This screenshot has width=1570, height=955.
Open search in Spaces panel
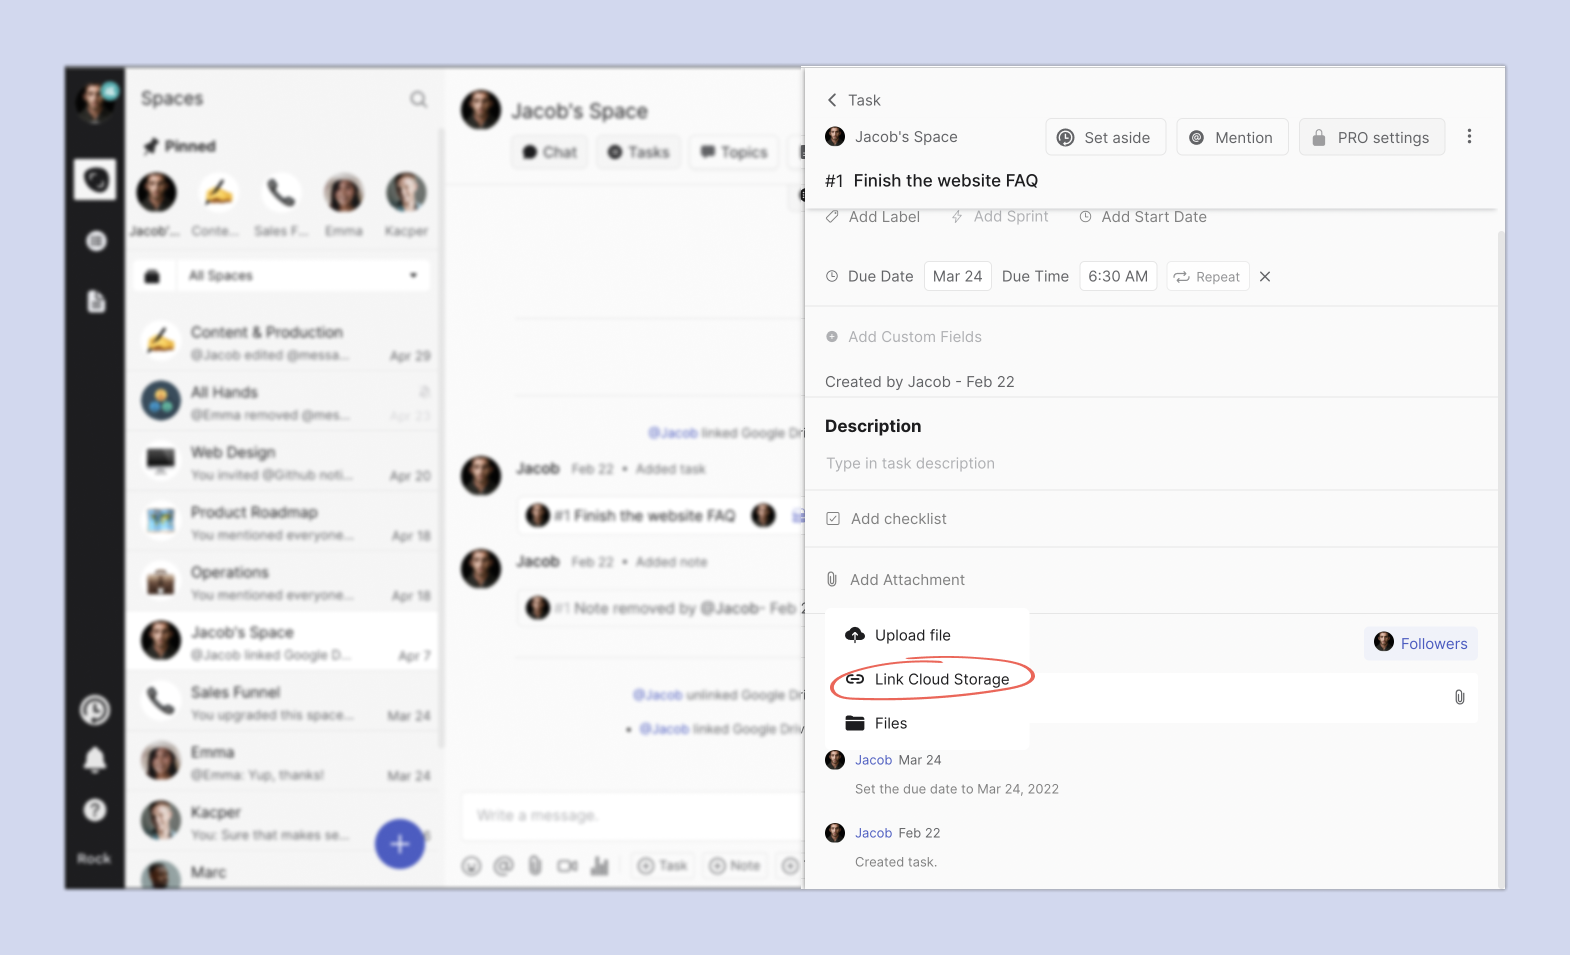pyautogui.click(x=418, y=99)
